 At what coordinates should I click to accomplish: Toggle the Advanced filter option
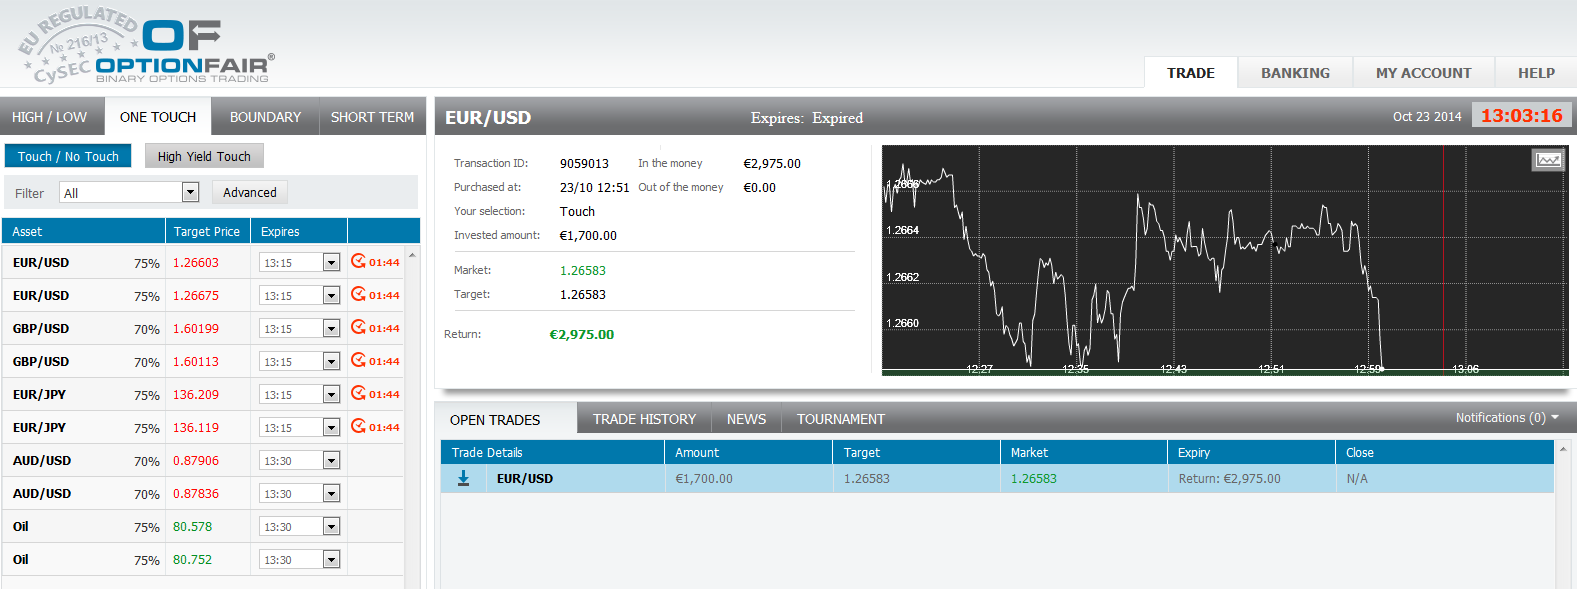[x=249, y=192]
